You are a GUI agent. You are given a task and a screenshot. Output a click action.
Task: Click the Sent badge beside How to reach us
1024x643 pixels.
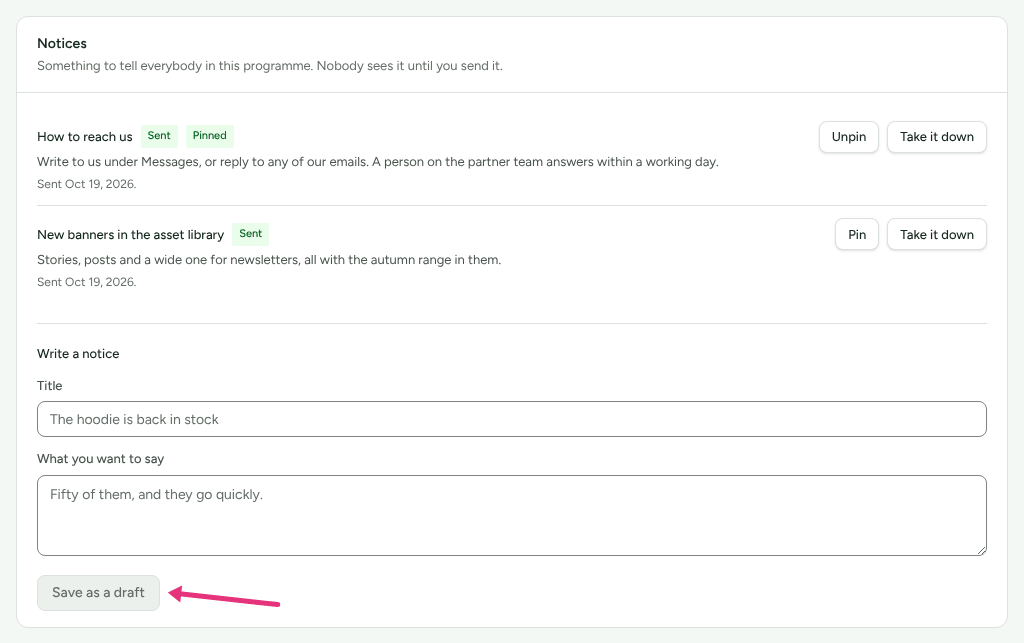coord(159,136)
